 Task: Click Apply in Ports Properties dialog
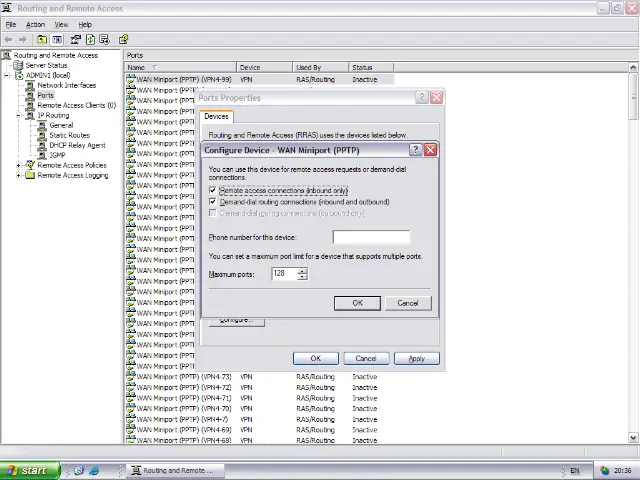pyautogui.click(x=417, y=358)
